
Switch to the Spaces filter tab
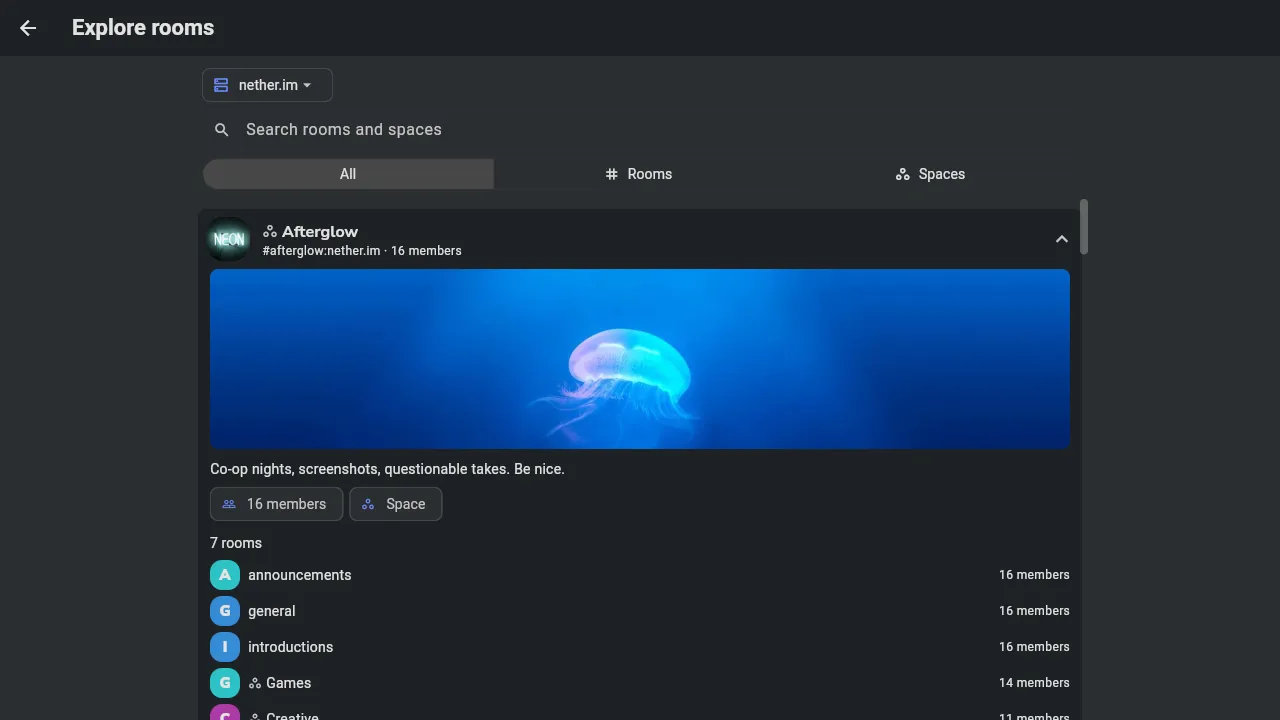pyautogui.click(x=930, y=174)
